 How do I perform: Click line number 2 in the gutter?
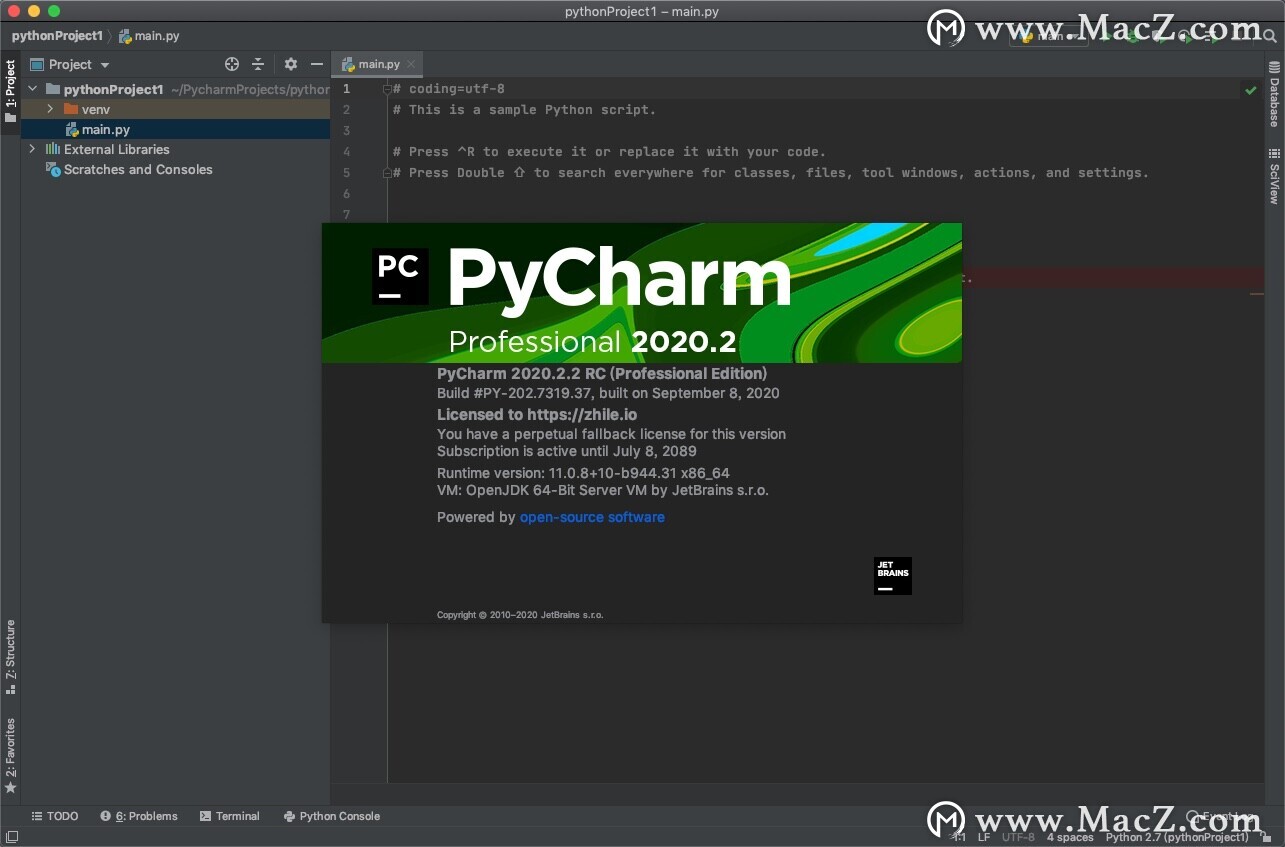(x=346, y=110)
